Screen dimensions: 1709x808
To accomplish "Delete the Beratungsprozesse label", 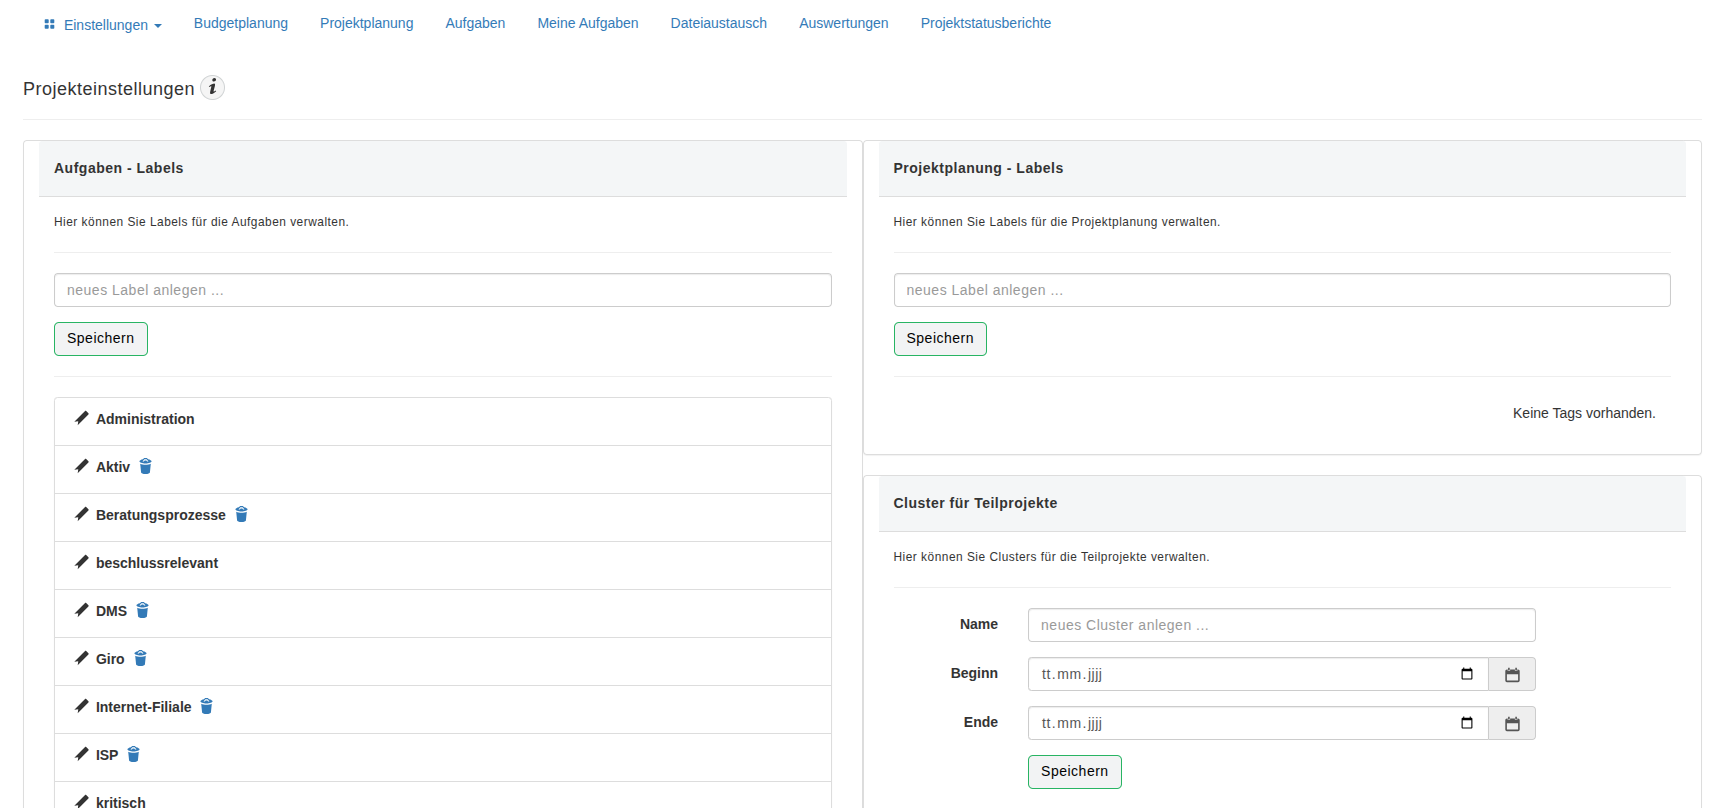I will [x=241, y=514].
